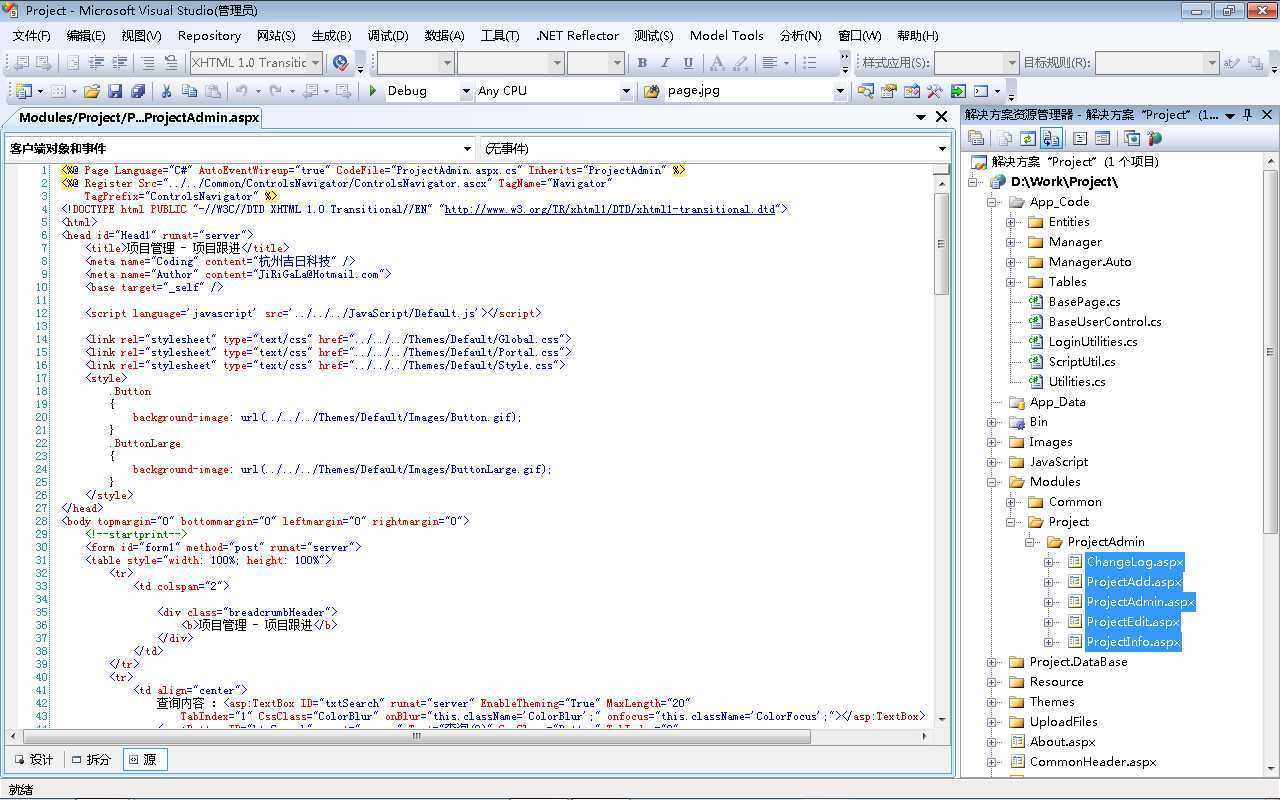Paste from clipboard using the Paste icon
Image resolution: width=1280 pixels, height=800 pixels.
pyautogui.click(x=212, y=91)
